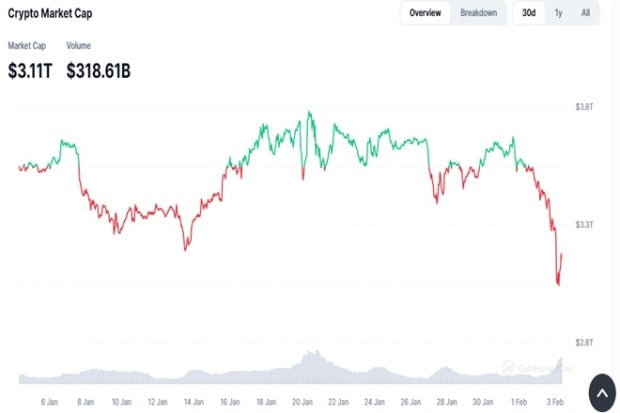Screen dimensions: 620x413
Task: Click the 3 Feb date label
Action: tap(554, 401)
